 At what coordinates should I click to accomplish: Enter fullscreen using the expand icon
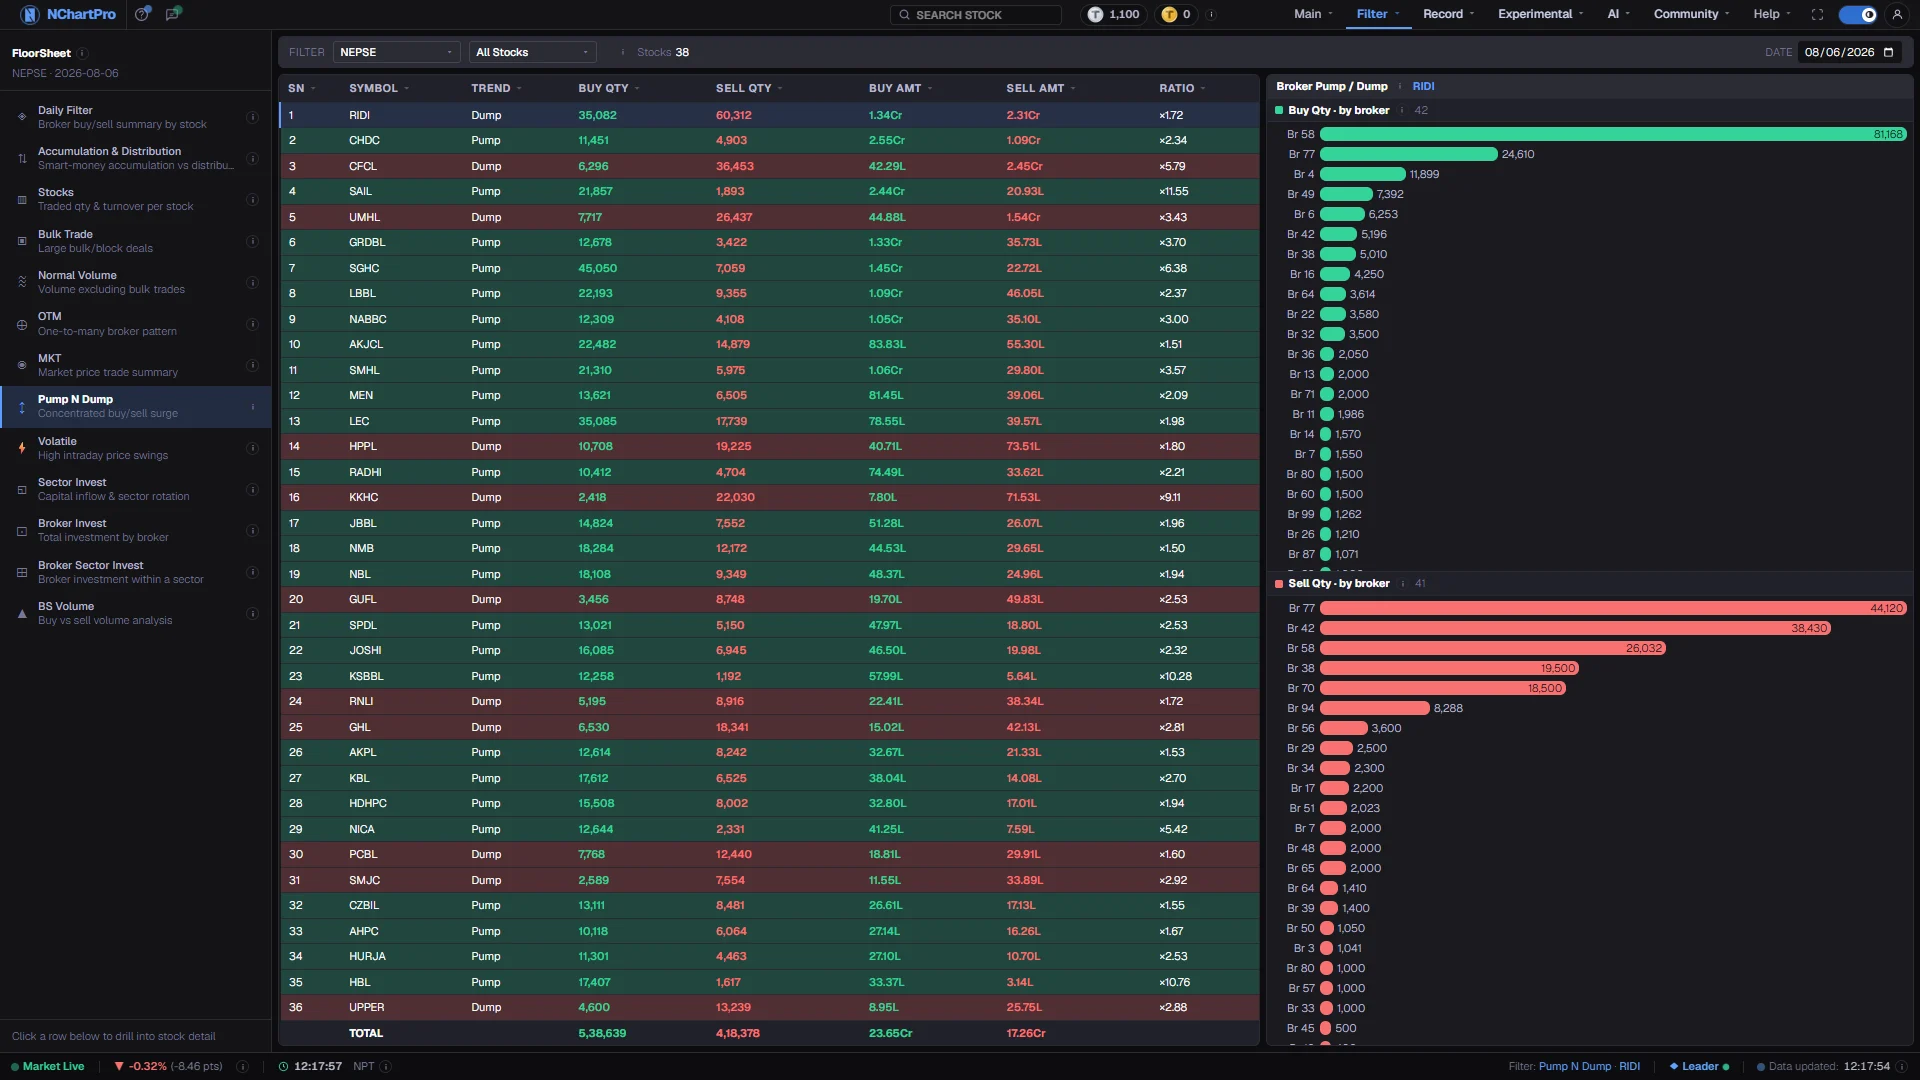1817,14
